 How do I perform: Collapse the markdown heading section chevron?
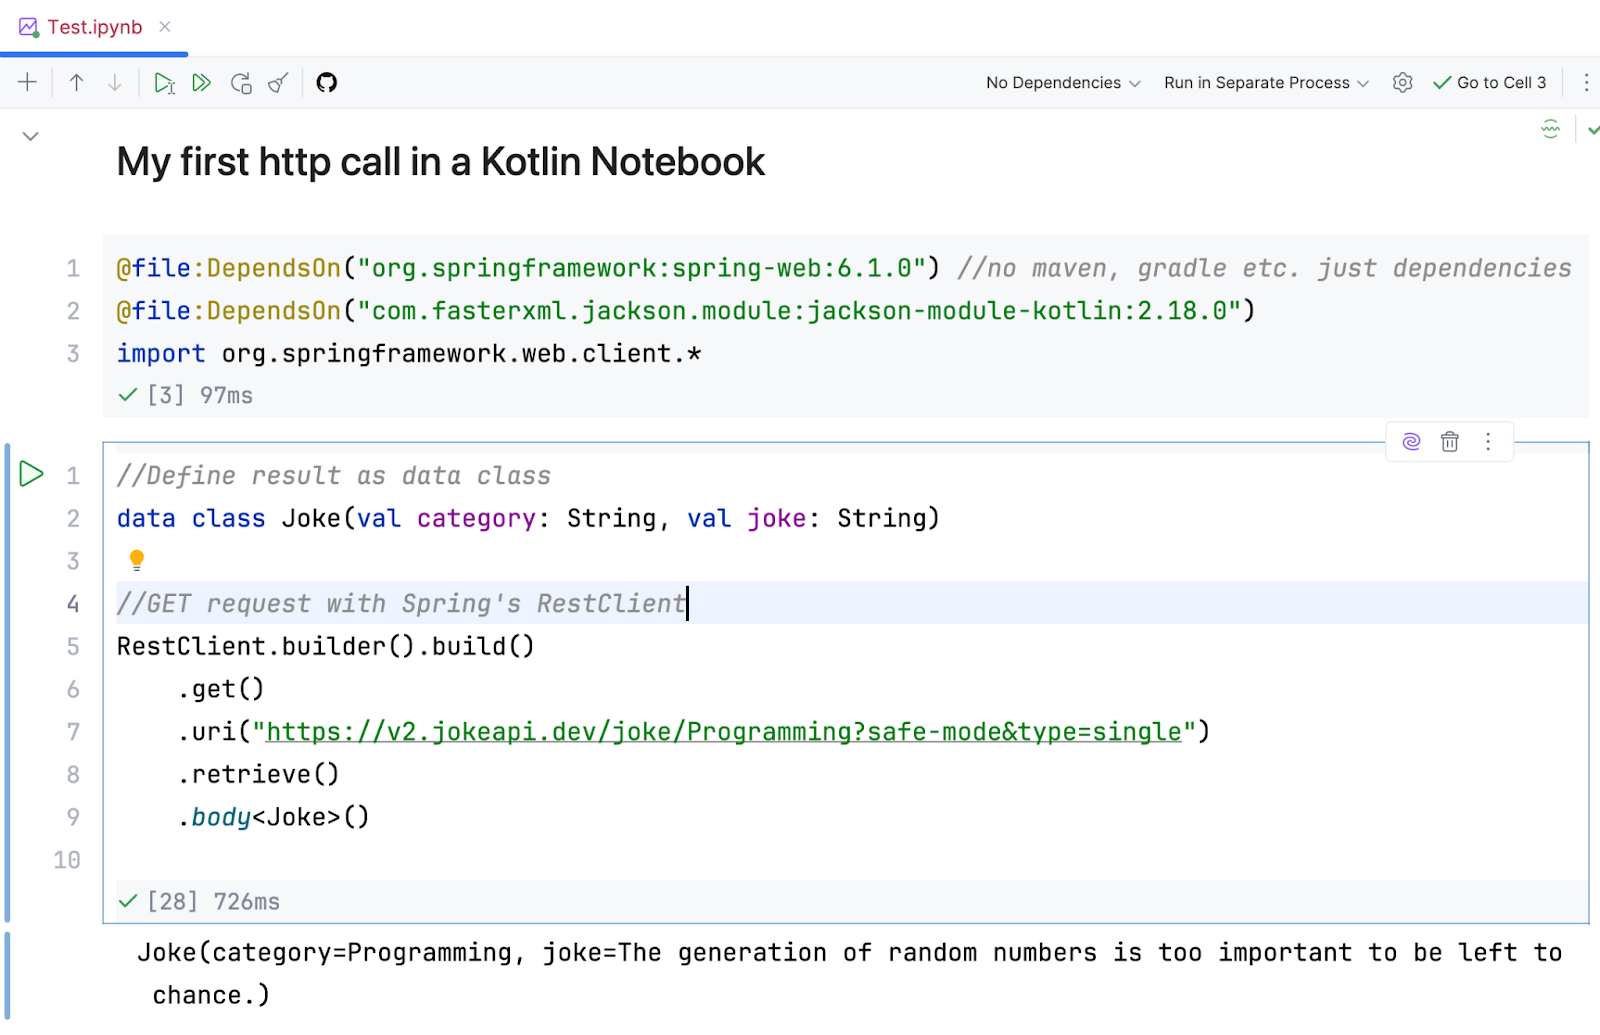point(30,136)
